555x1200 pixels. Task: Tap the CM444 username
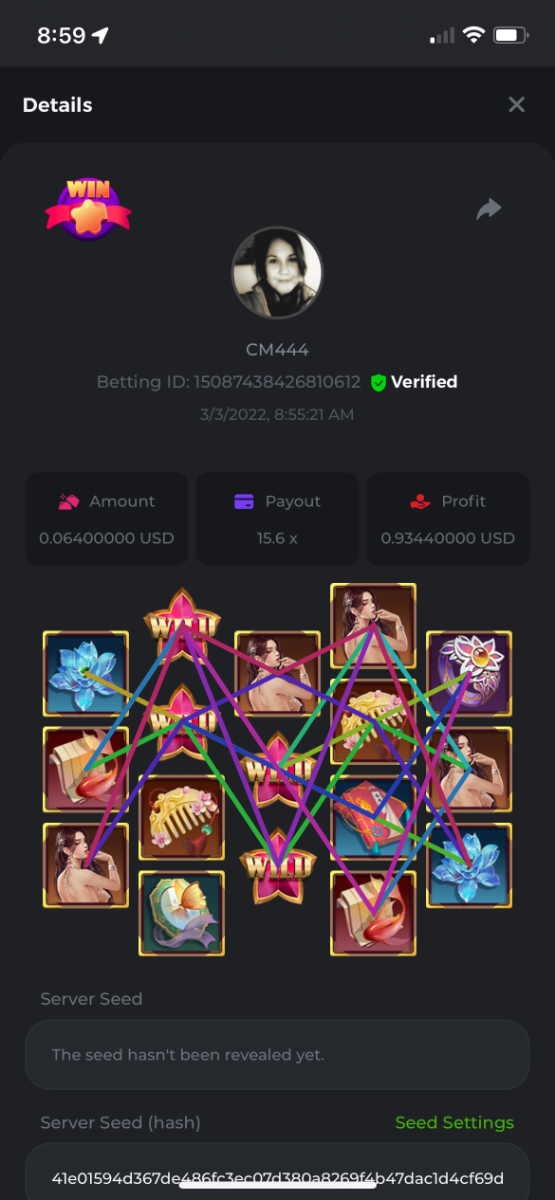[277, 349]
